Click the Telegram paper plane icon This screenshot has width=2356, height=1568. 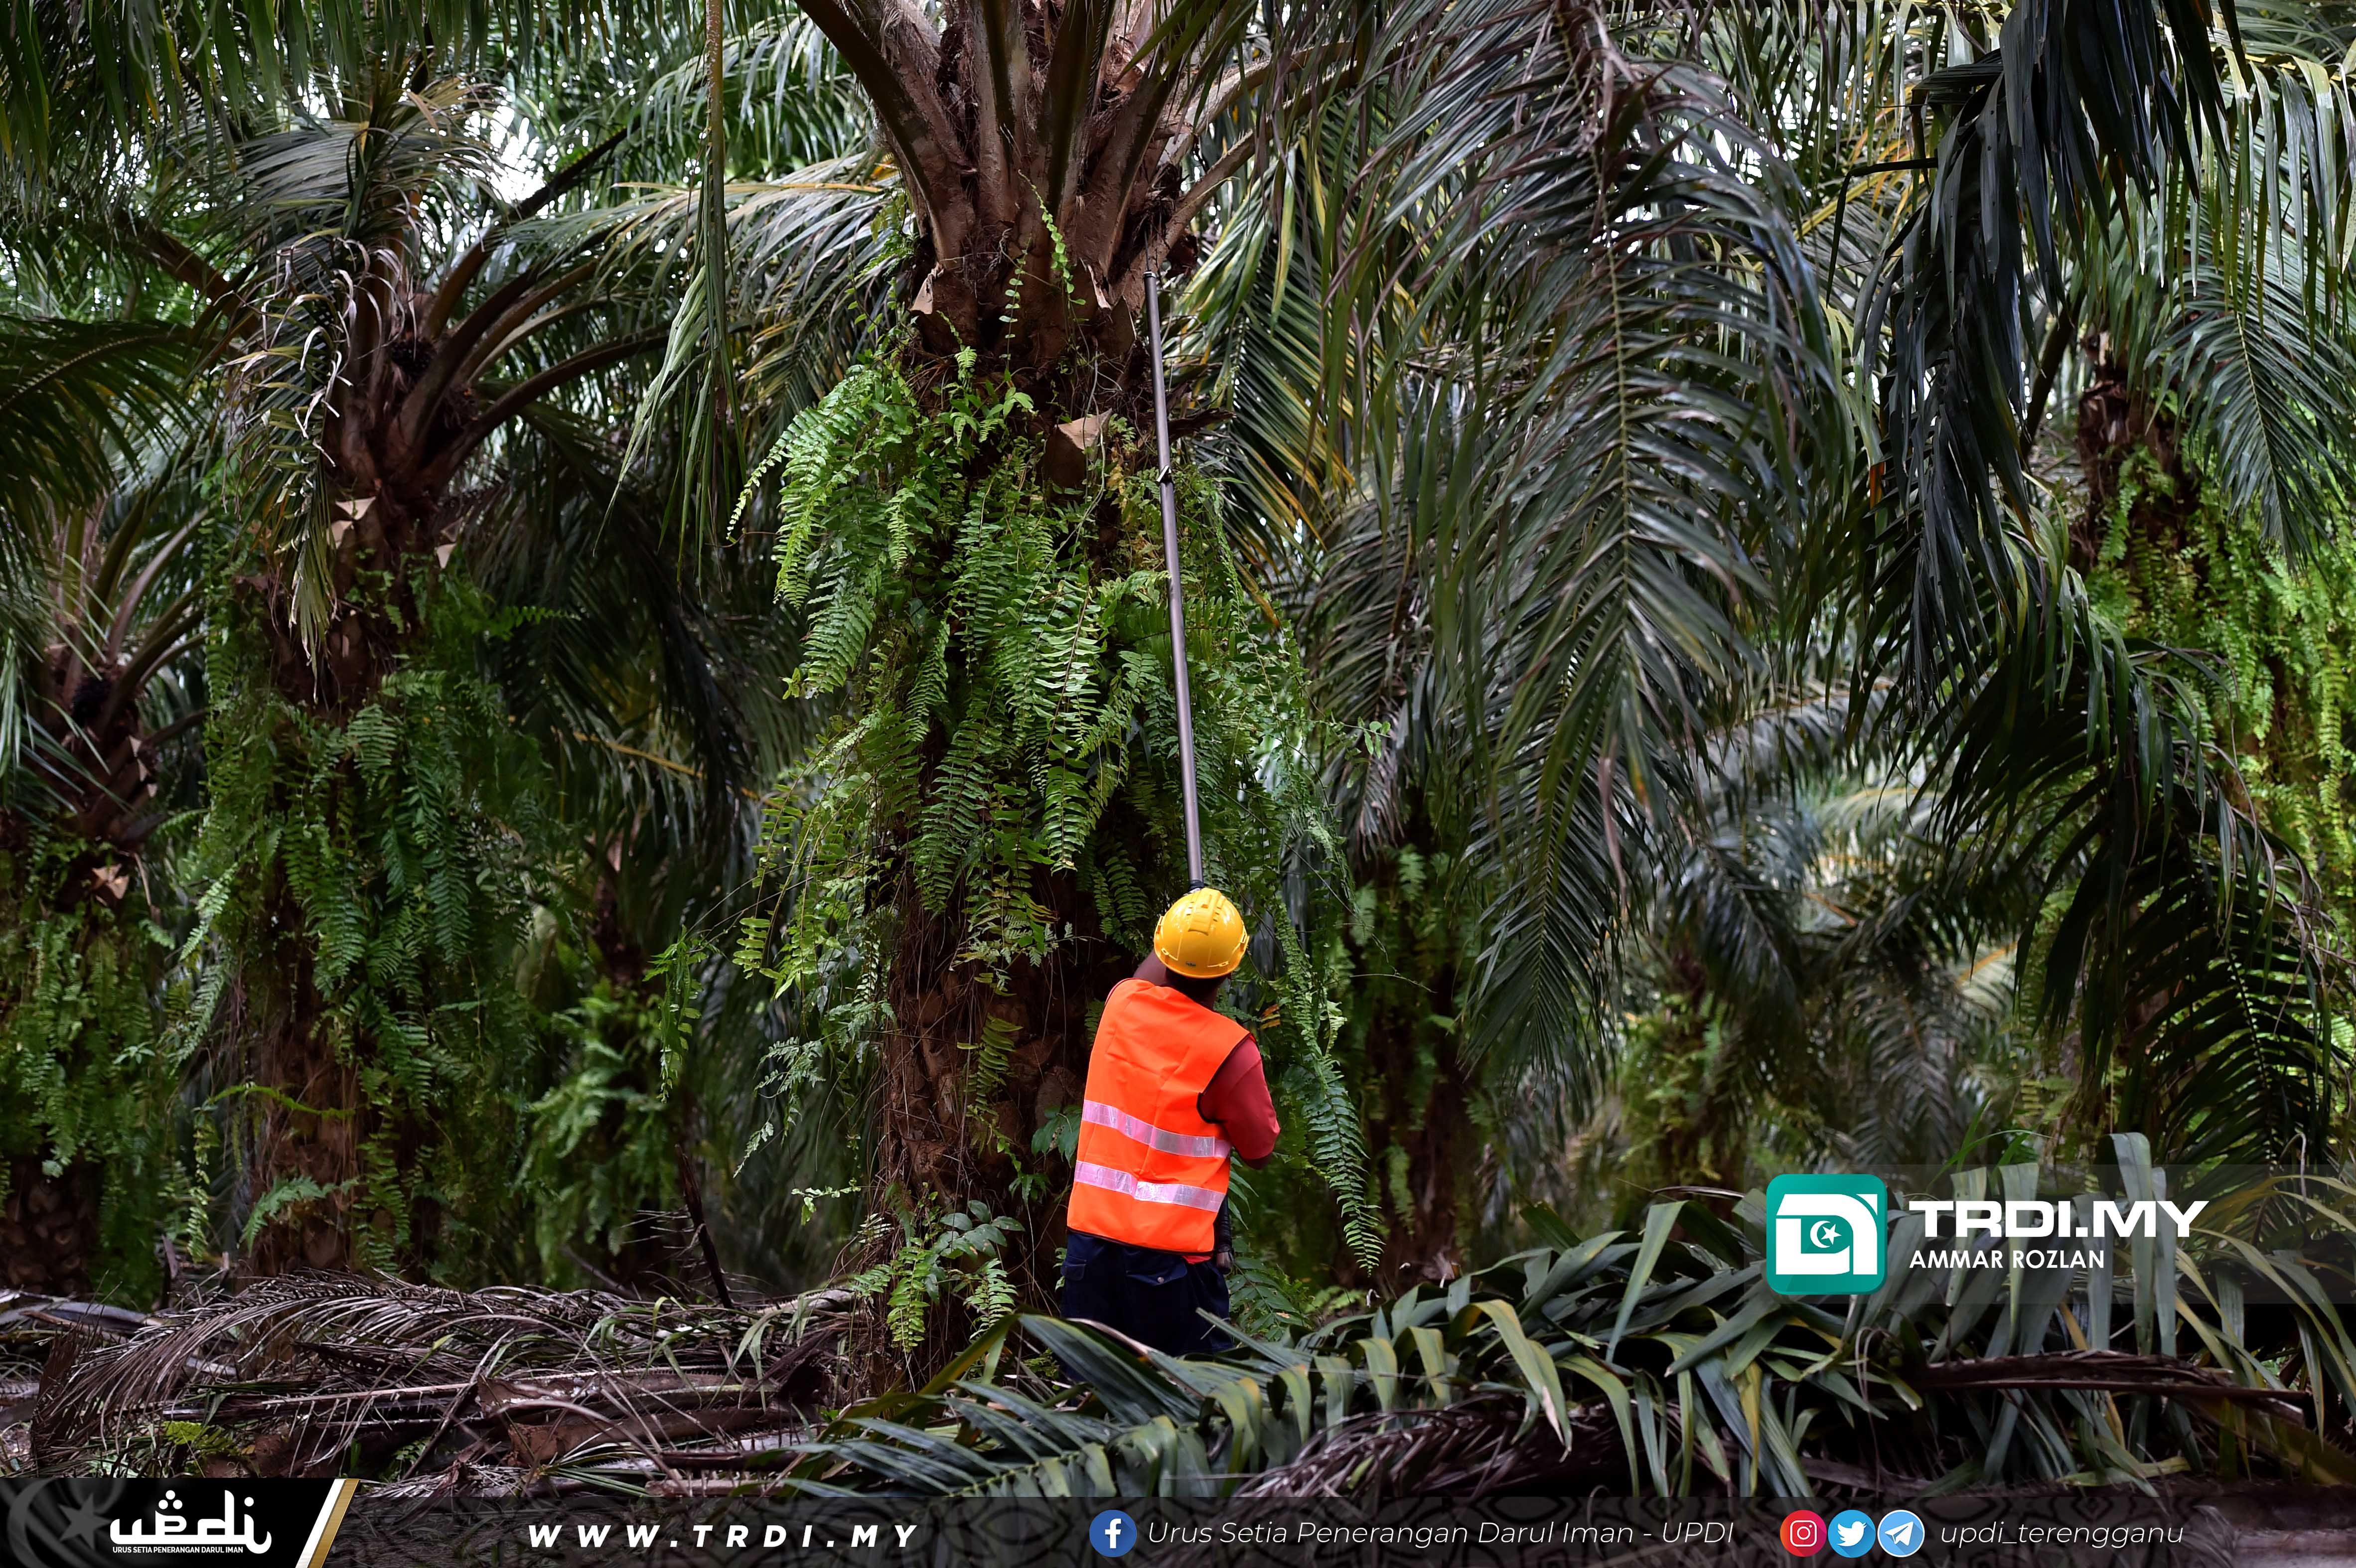pos(1900,1533)
